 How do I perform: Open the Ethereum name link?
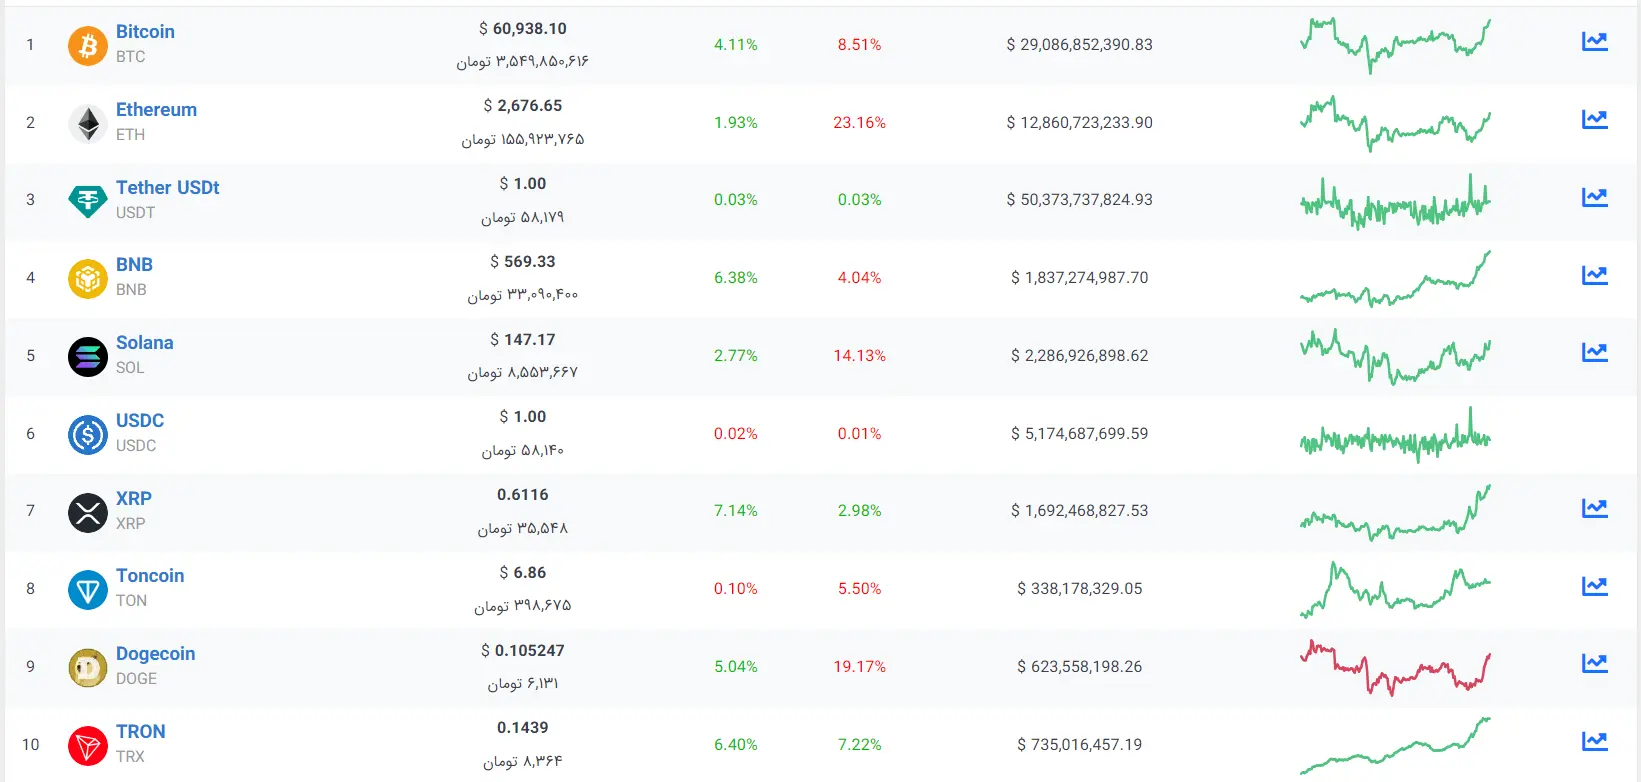point(156,110)
